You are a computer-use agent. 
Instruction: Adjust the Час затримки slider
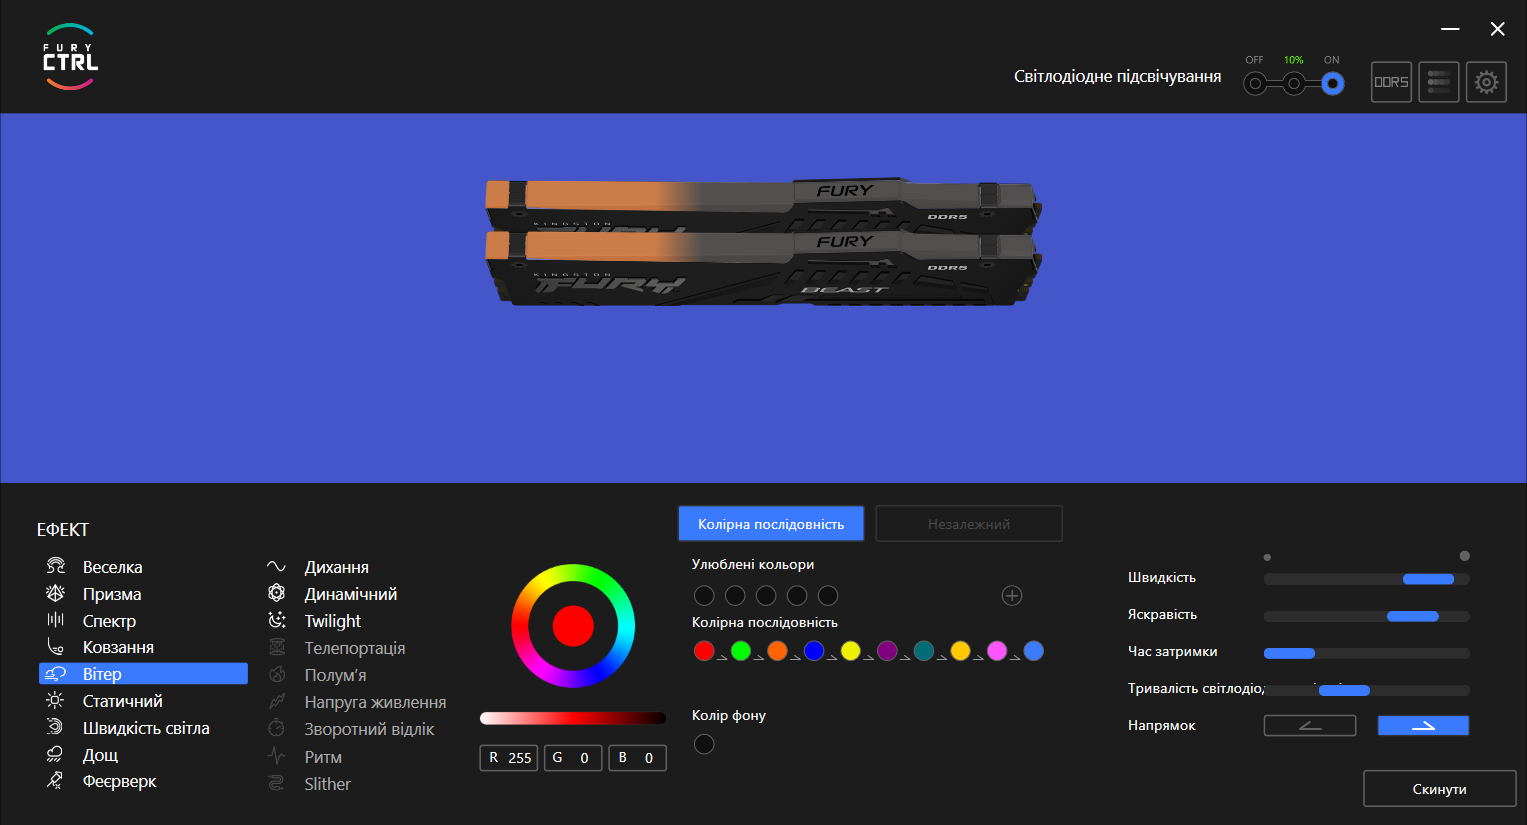pyautogui.click(x=1367, y=653)
